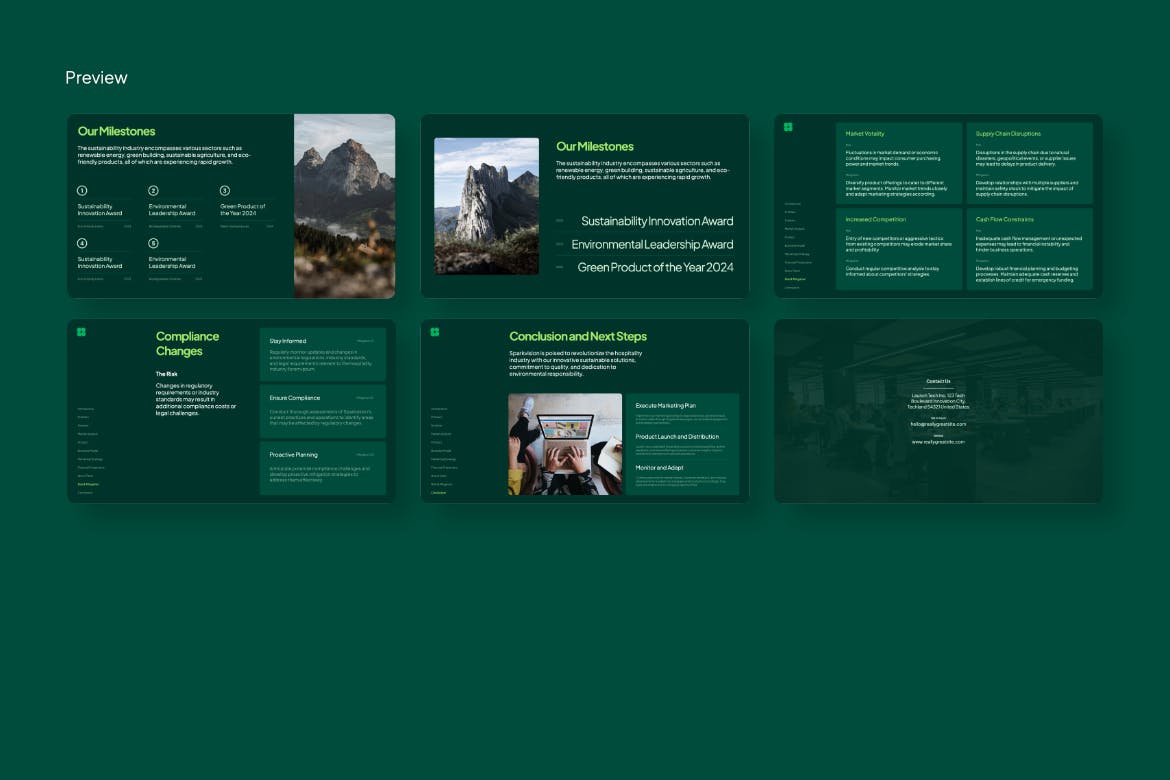
Task: Open the Stay Informed card
Action: click(322, 354)
